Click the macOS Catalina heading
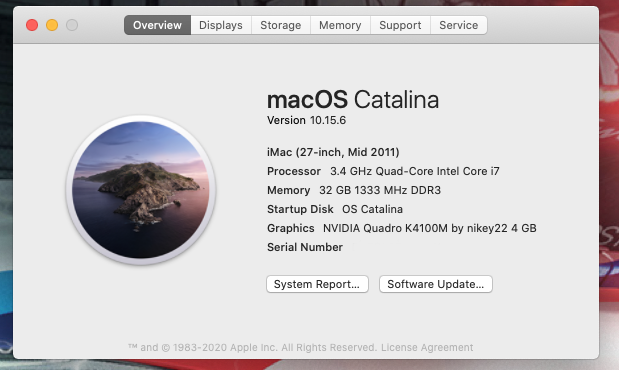This screenshot has height=370, width=619. point(353,100)
